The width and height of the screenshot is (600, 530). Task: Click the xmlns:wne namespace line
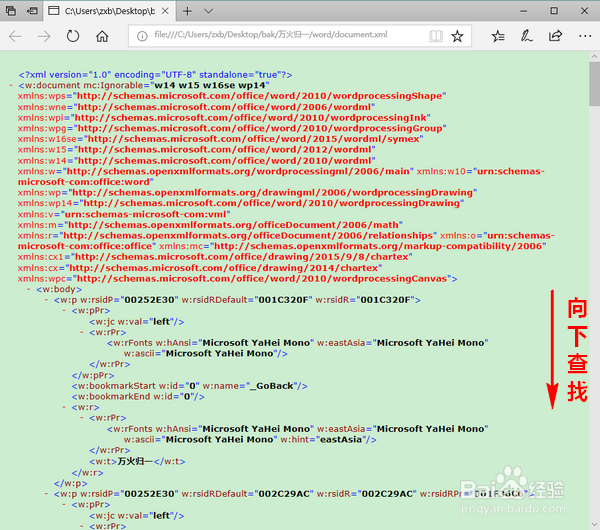pyautogui.click(x=196, y=107)
